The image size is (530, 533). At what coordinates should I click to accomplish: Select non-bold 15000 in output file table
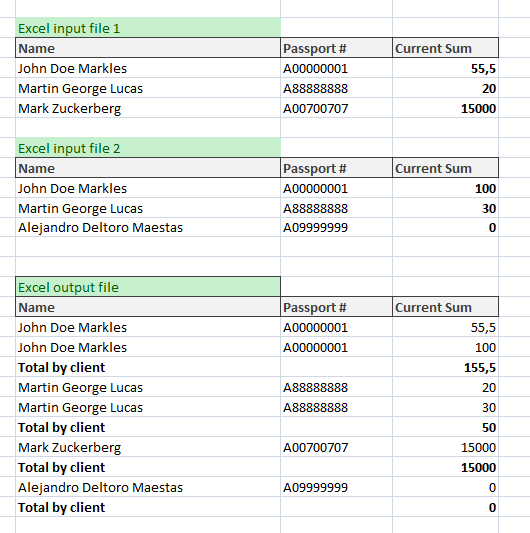(446, 447)
